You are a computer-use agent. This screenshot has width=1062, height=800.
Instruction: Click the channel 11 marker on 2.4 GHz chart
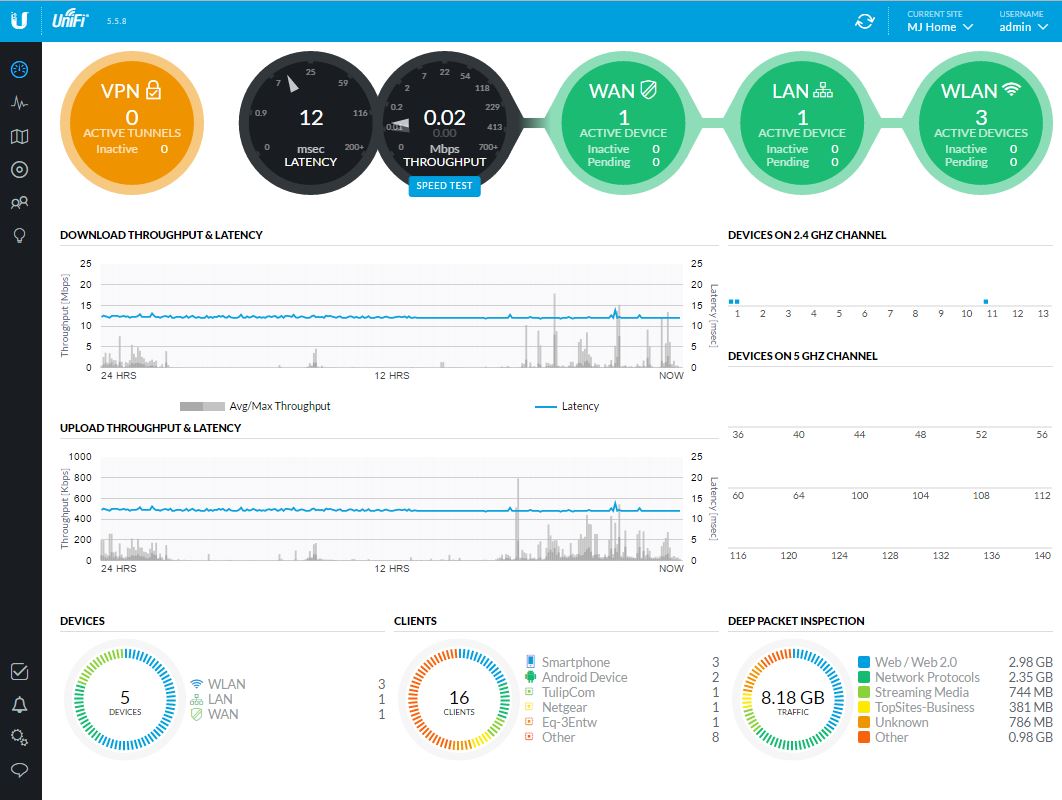pyautogui.click(x=985, y=301)
